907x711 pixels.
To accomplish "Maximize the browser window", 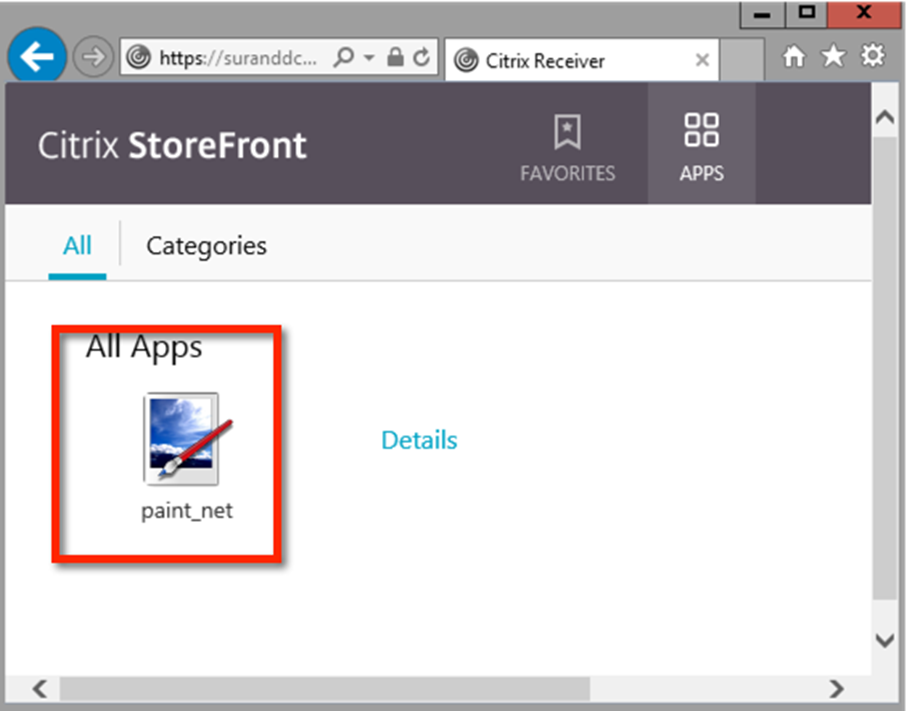I will [806, 13].
